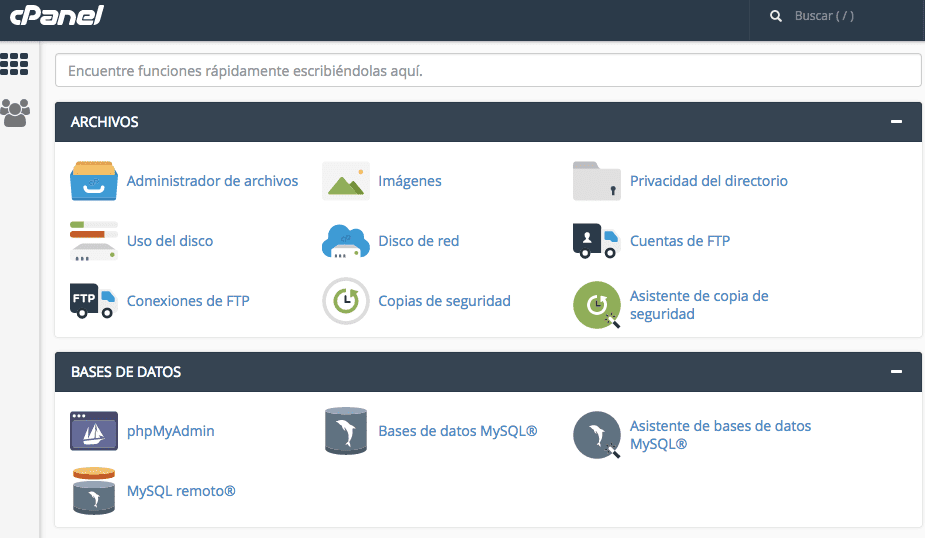Open Conexiones de FTP link
Viewport: 925px width, 538px height.
(188, 301)
